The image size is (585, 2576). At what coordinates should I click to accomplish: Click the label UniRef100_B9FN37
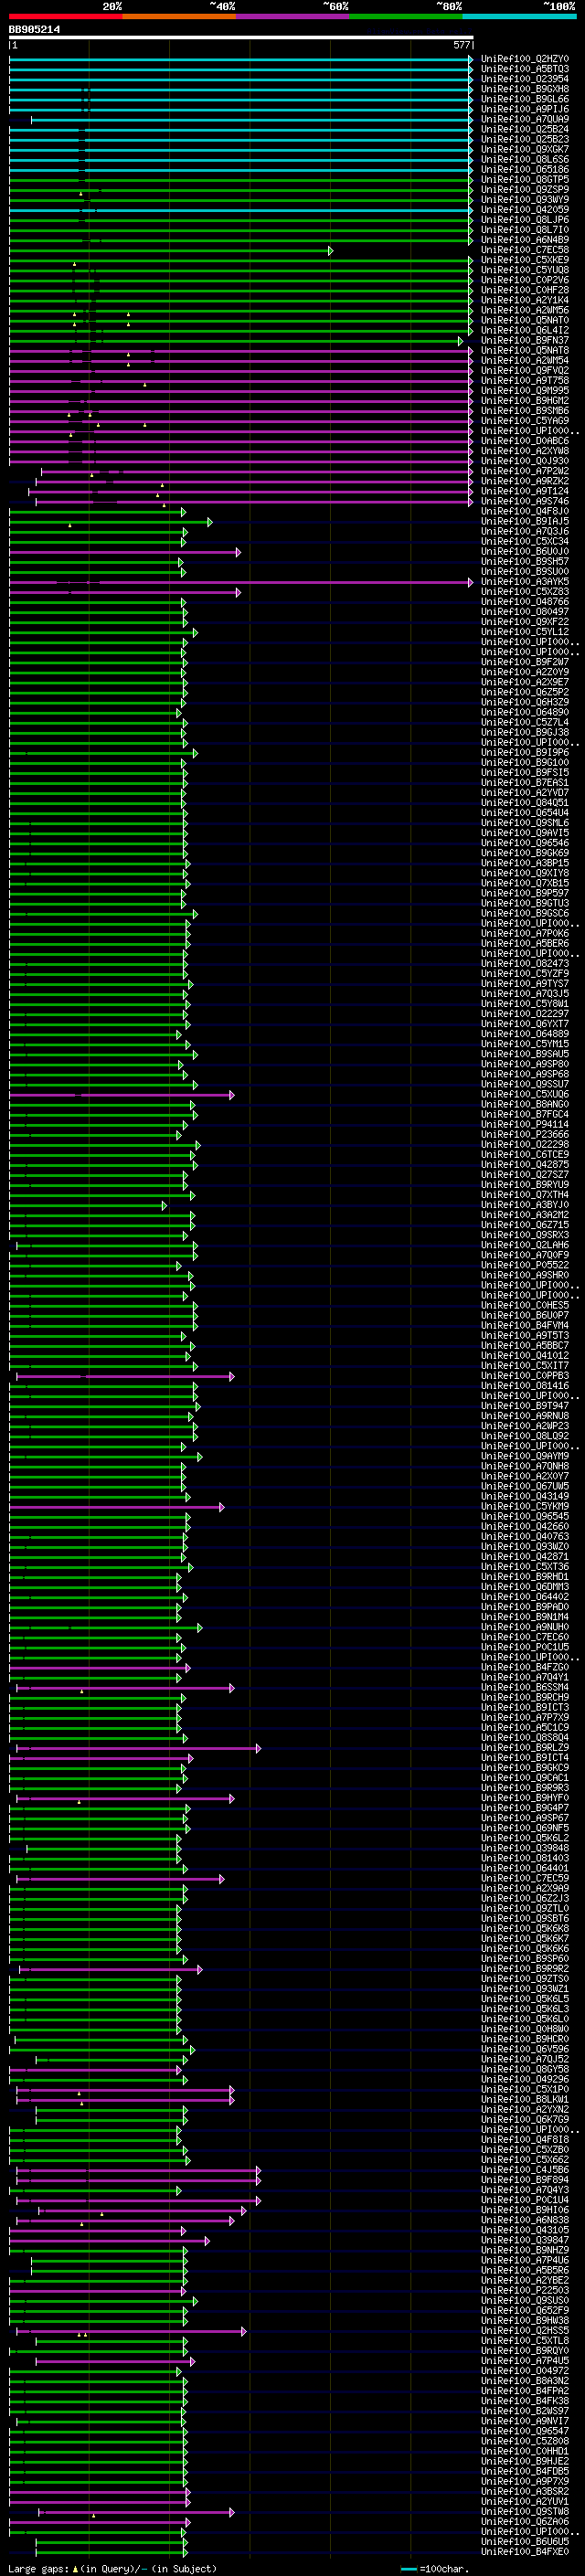click(525, 341)
